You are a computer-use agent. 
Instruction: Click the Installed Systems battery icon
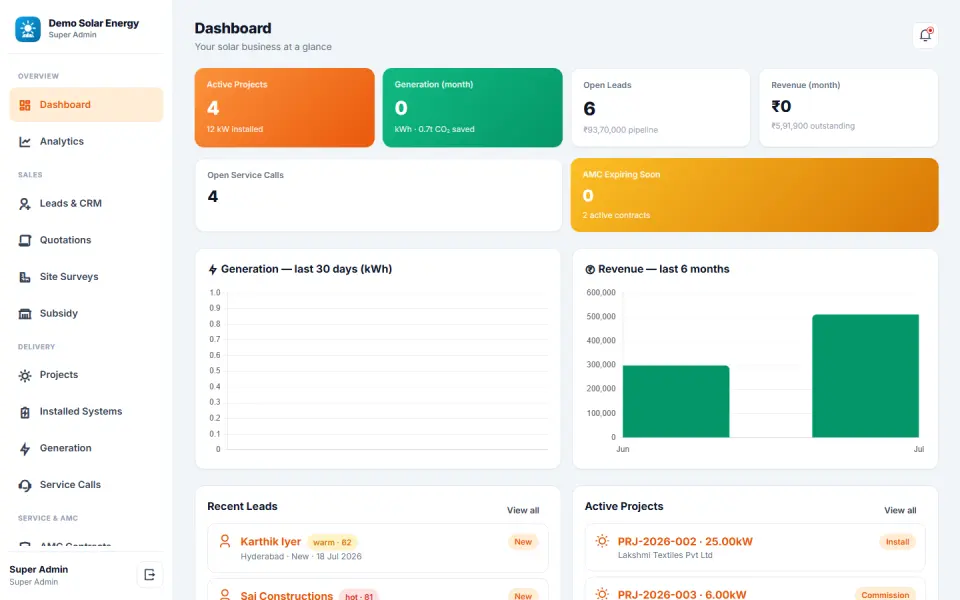tap(24, 412)
